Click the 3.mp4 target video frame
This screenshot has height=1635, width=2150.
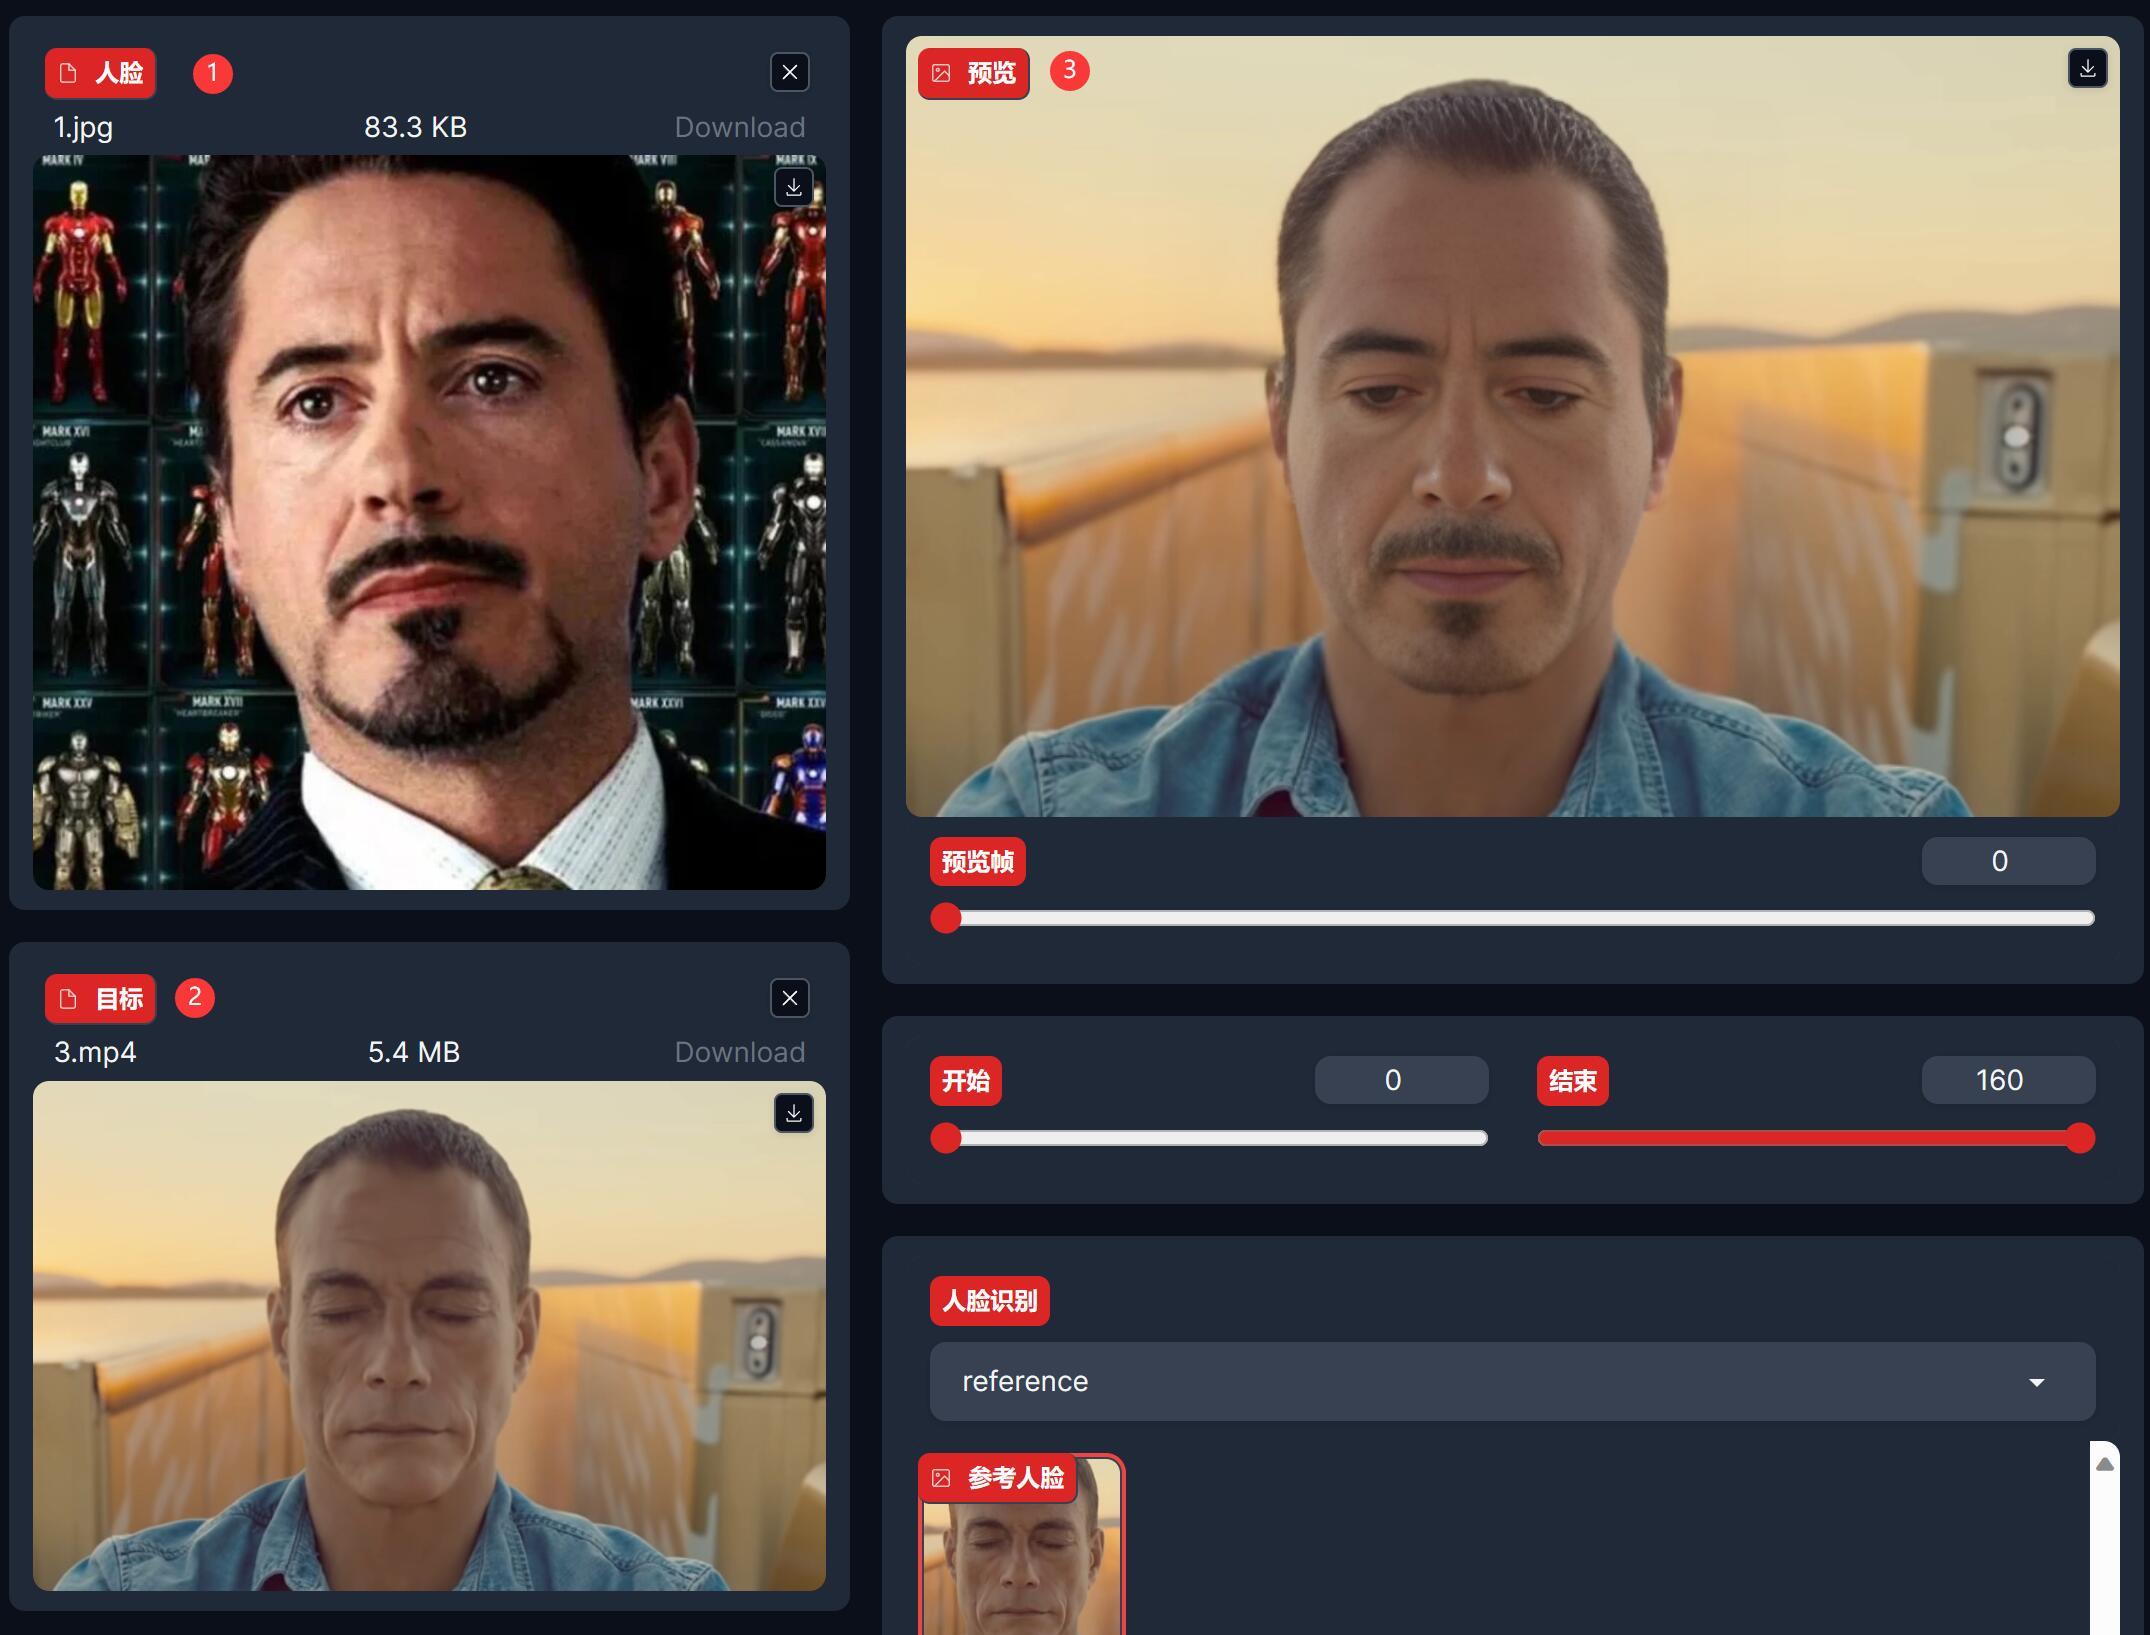pos(429,1336)
